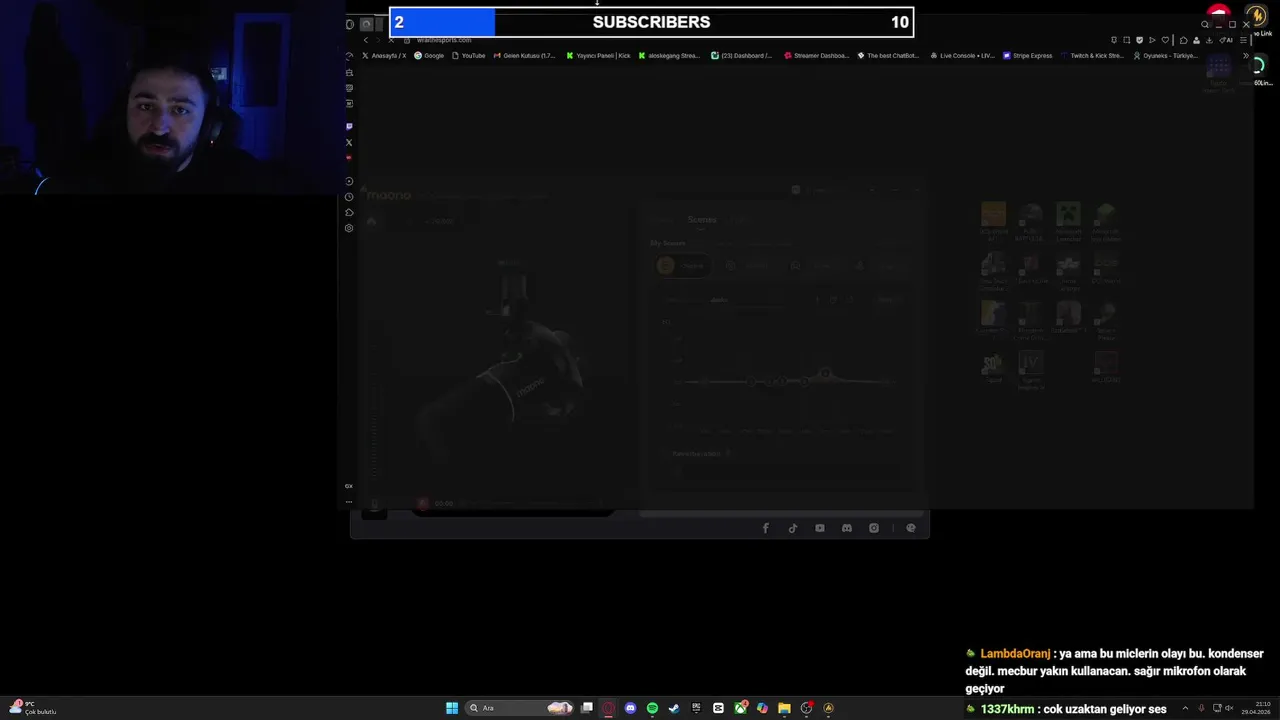This screenshot has height=720, width=1280.
Task: Click the 1337khrm chat username
Action: [1007, 709]
